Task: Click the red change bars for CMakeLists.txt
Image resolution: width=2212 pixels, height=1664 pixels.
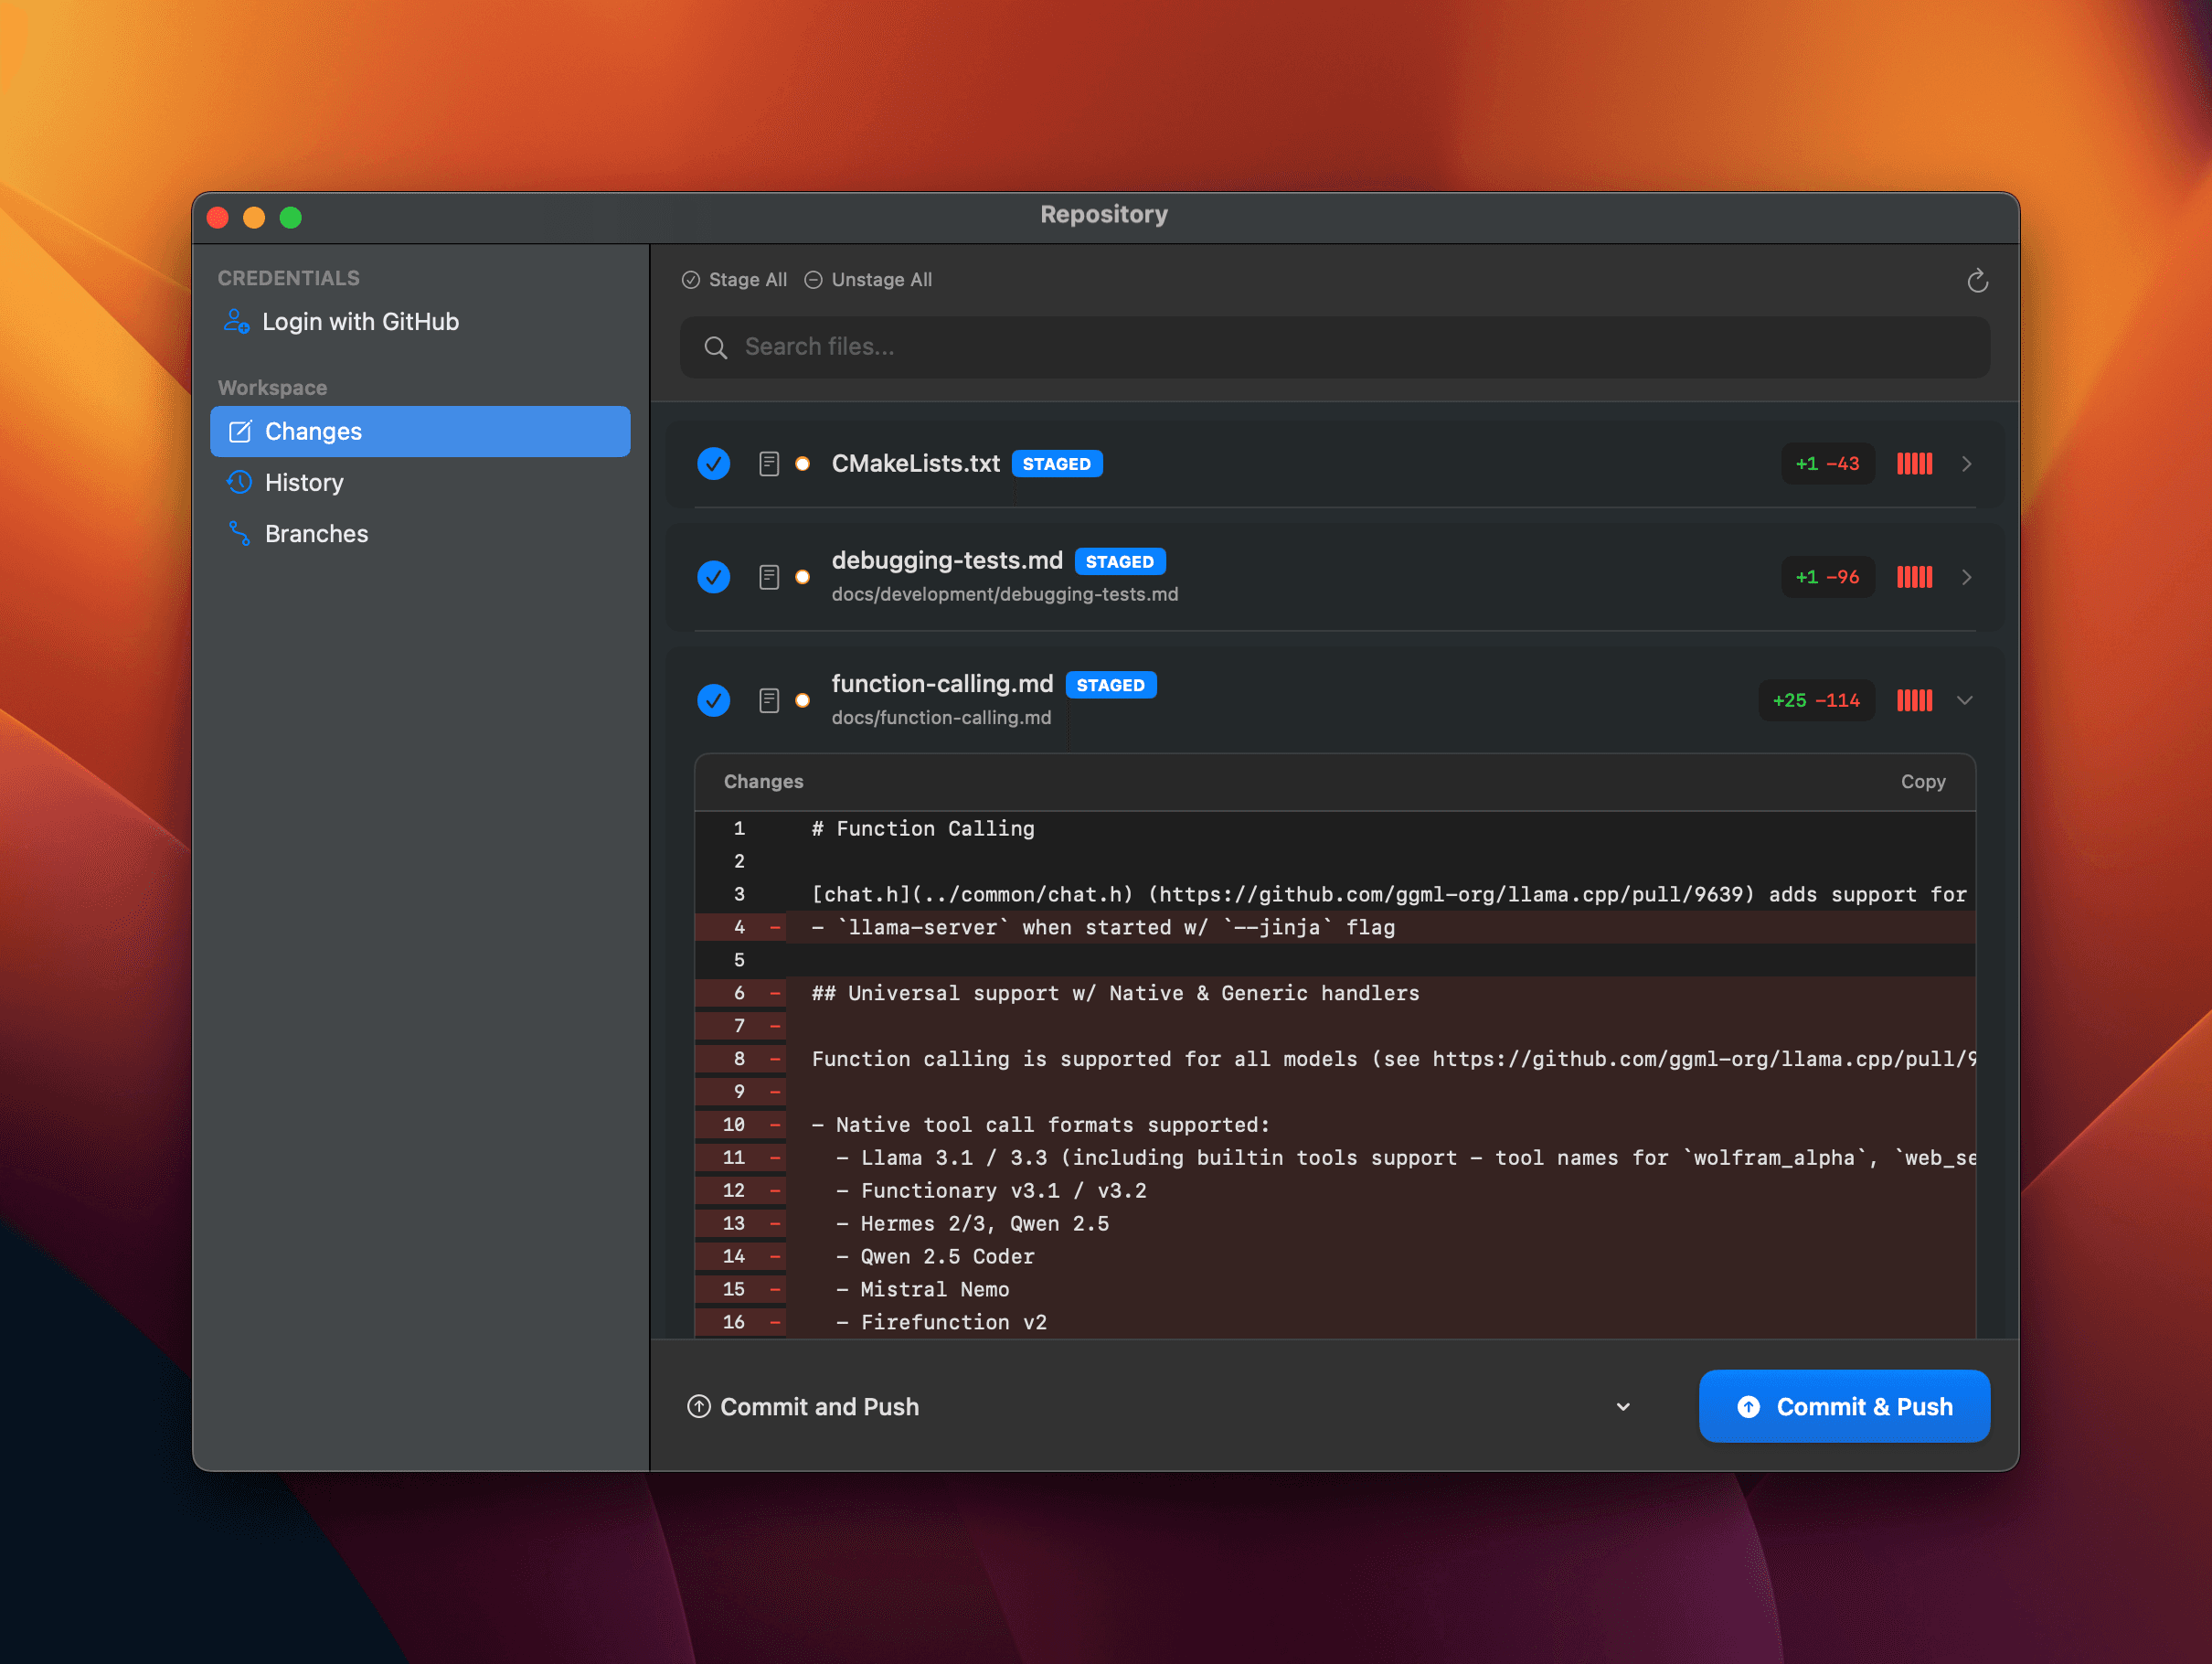Action: [1914, 464]
